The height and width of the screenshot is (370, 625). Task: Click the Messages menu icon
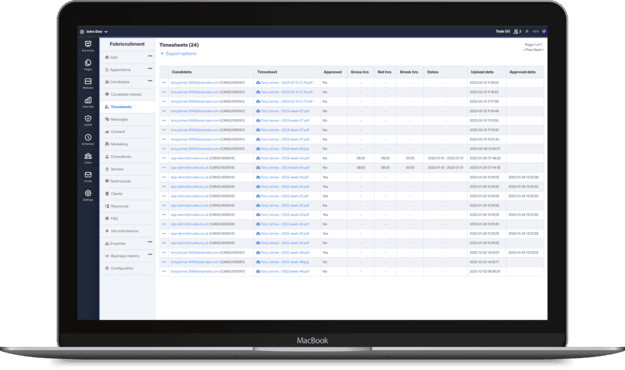pyautogui.click(x=107, y=119)
